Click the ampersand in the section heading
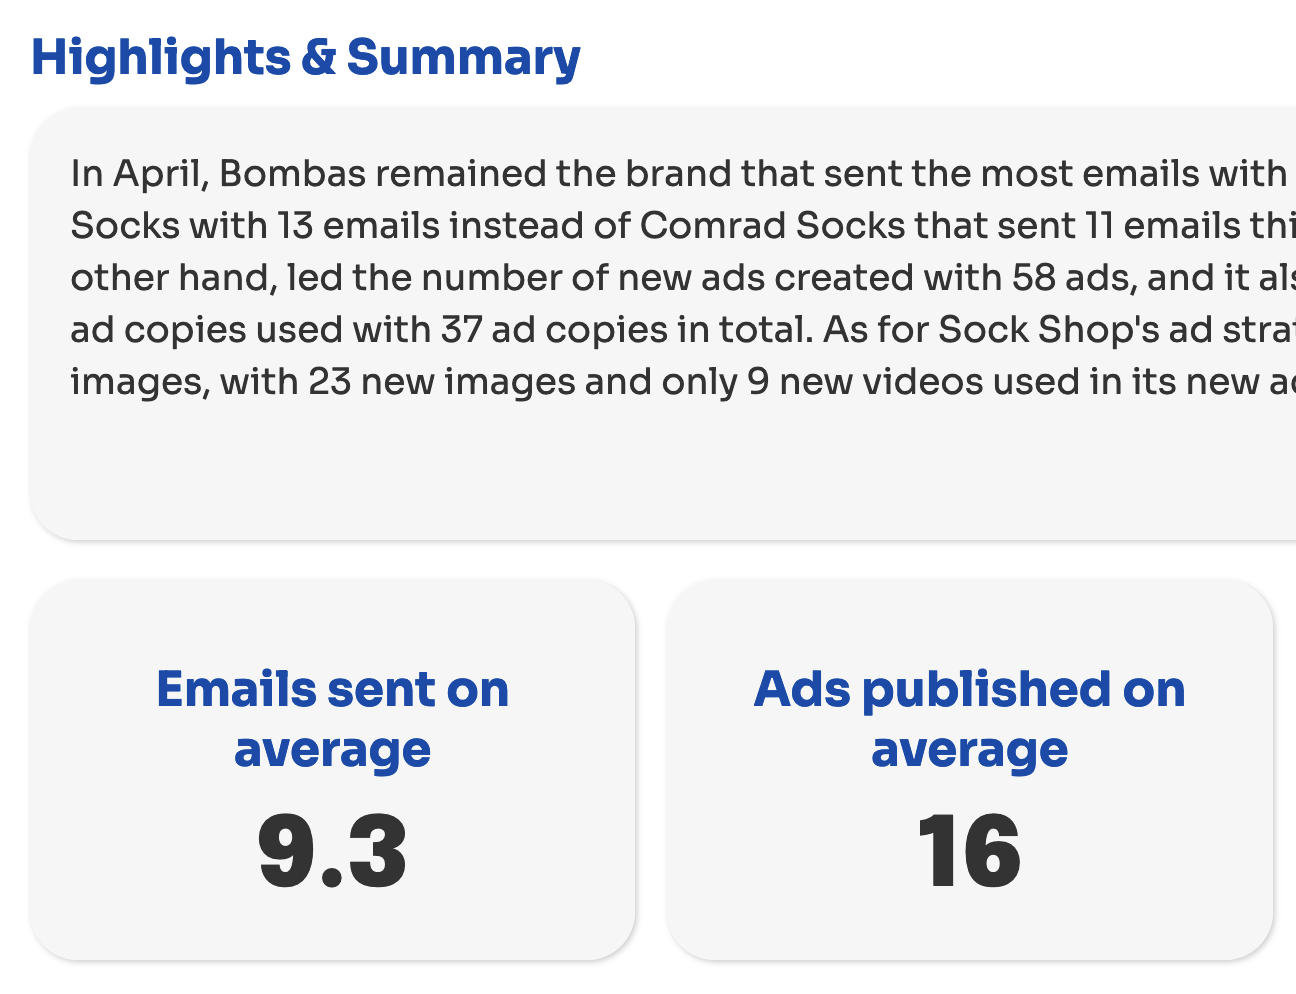This screenshot has width=1296, height=994. (318, 58)
